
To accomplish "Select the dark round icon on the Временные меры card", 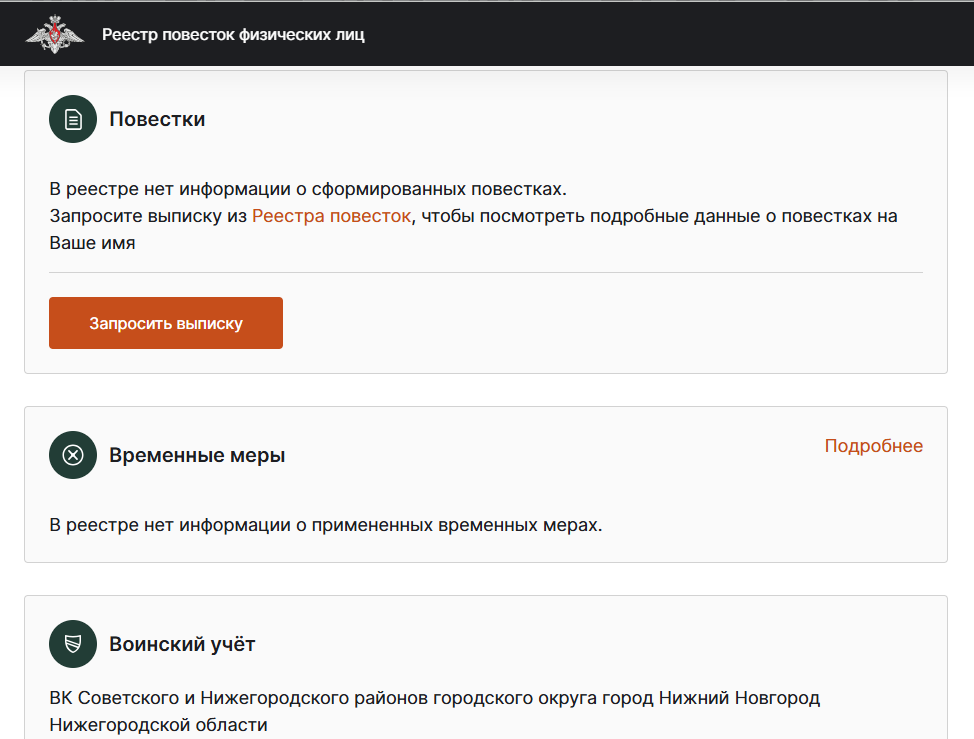I will tap(72, 455).
